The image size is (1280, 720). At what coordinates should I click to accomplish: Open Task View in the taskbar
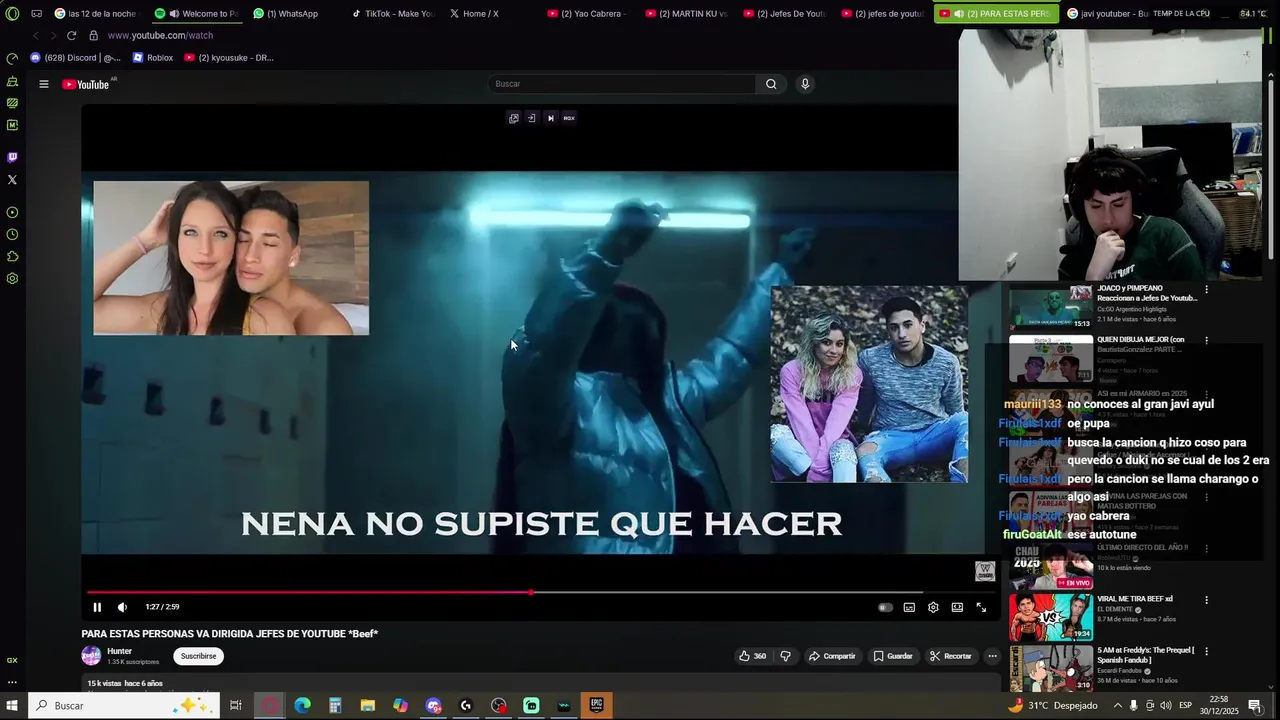tap(236, 706)
